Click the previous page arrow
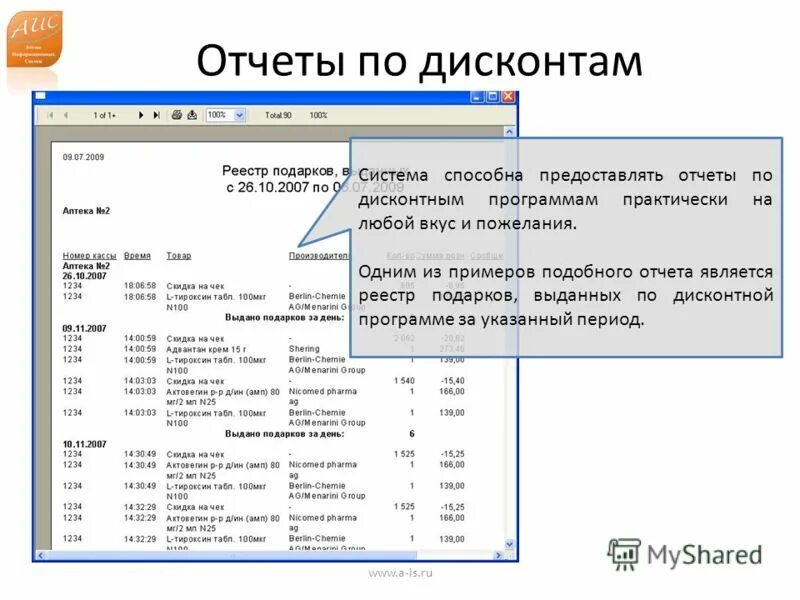Viewport: 800px width, 600px height. 66,115
